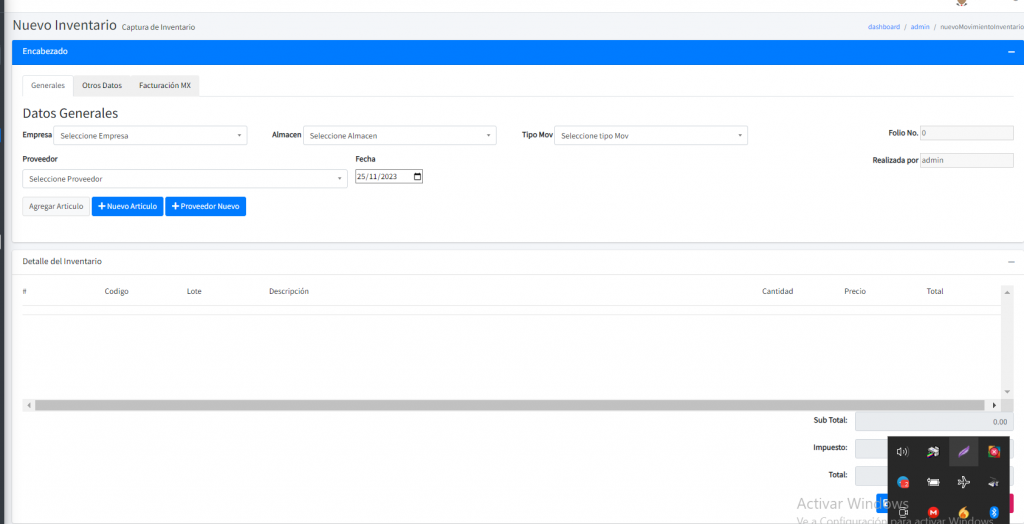1024x524 pixels.
Task: Collapse the Encabezado panel with minus icon
Action: [1010, 51]
